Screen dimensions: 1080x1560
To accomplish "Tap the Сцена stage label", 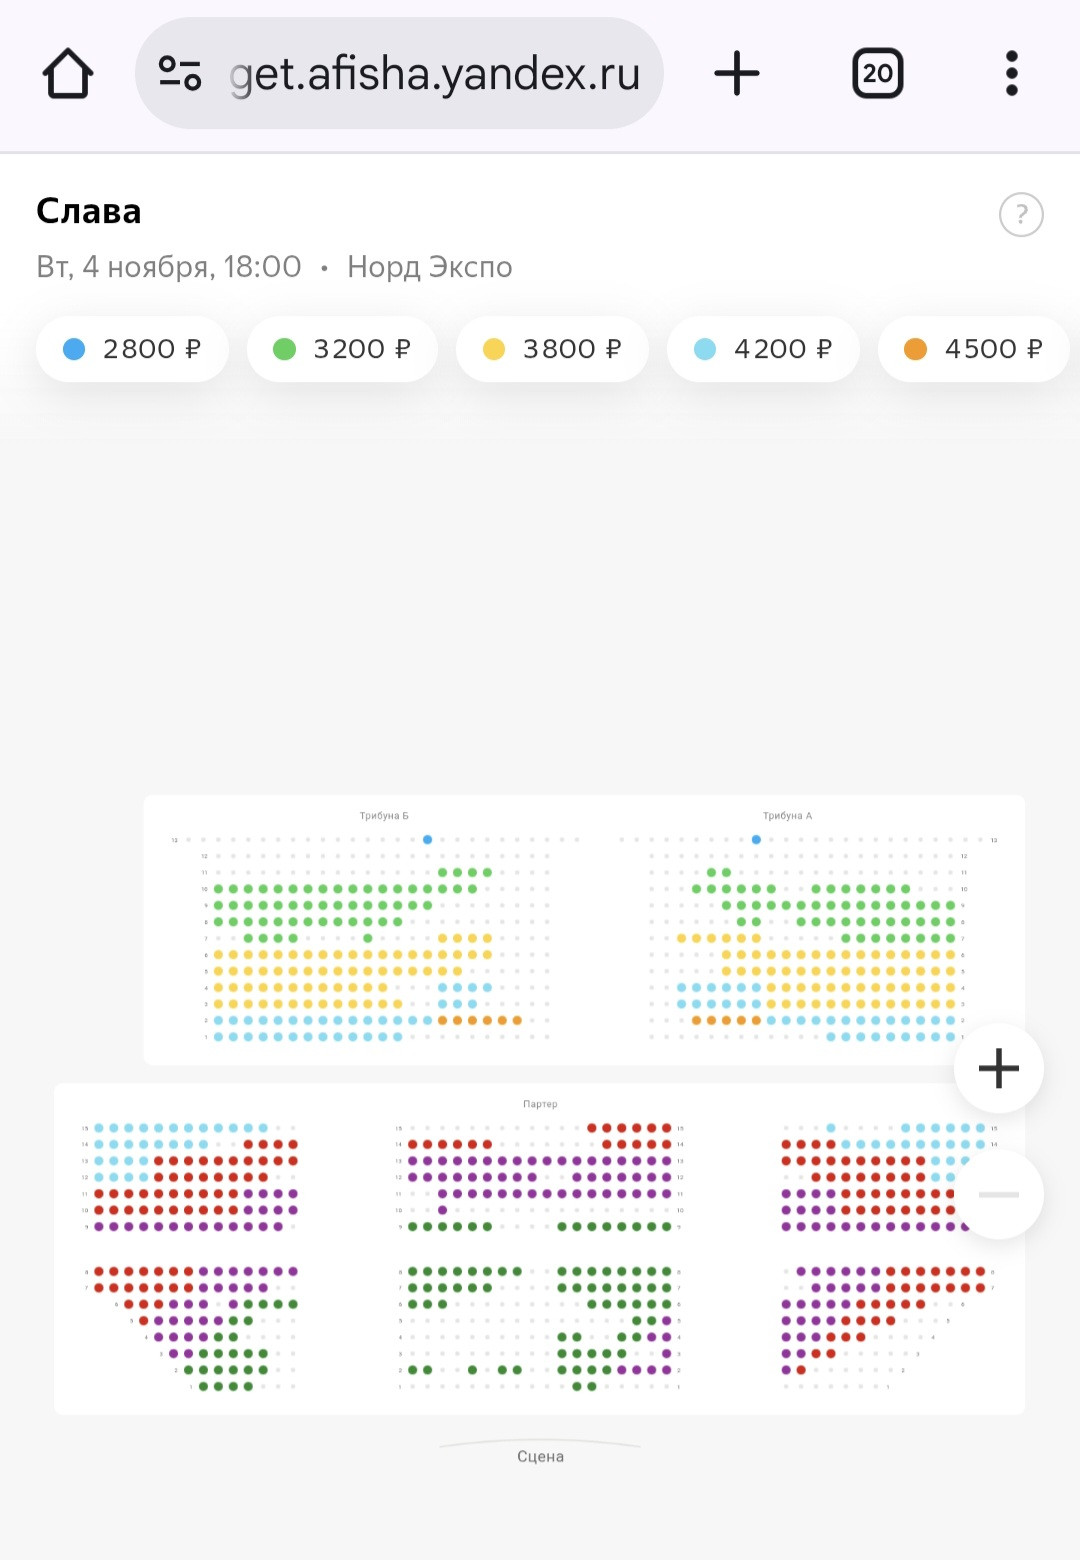I will click(x=540, y=1456).
